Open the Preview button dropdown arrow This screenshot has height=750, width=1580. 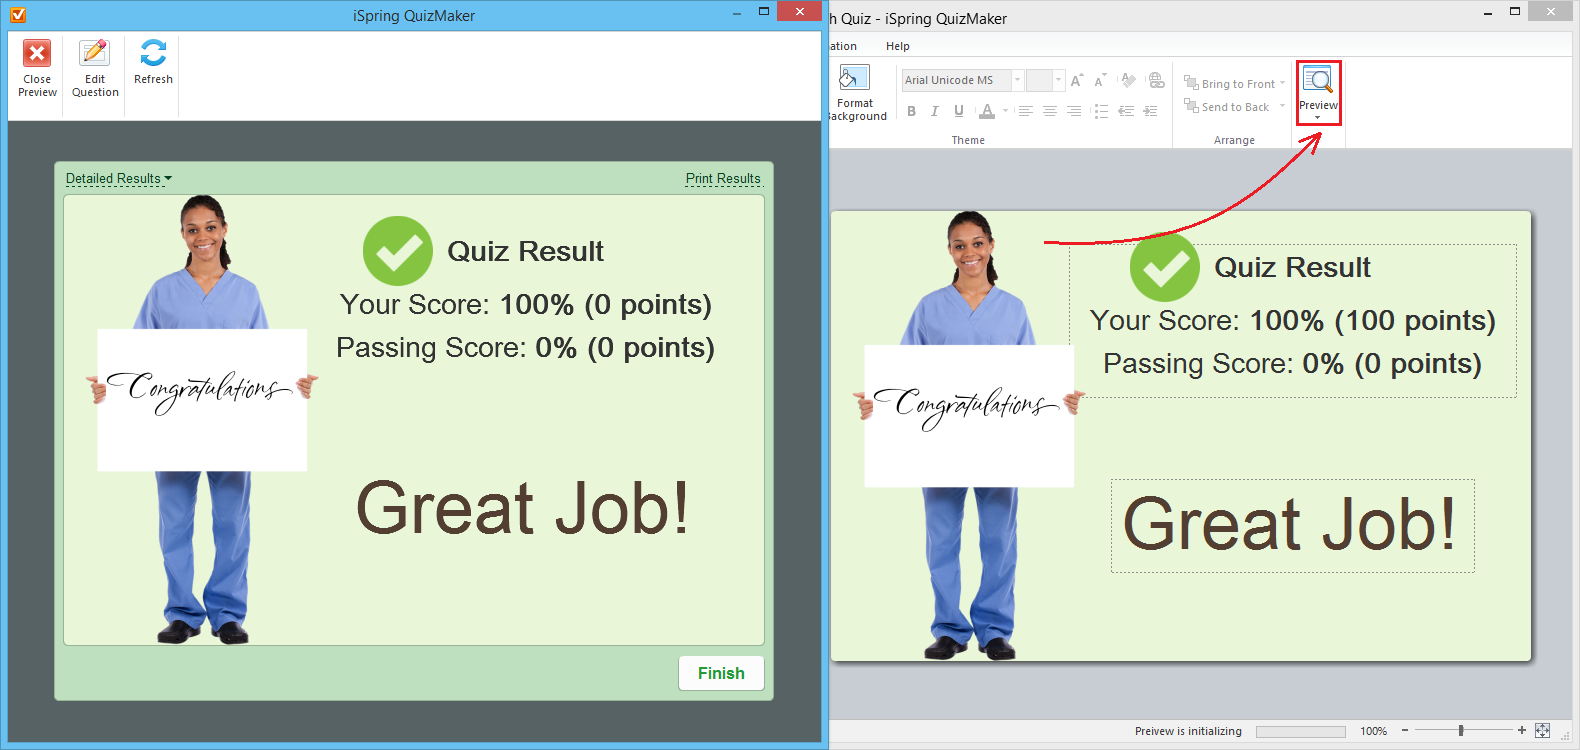tap(1318, 118)
